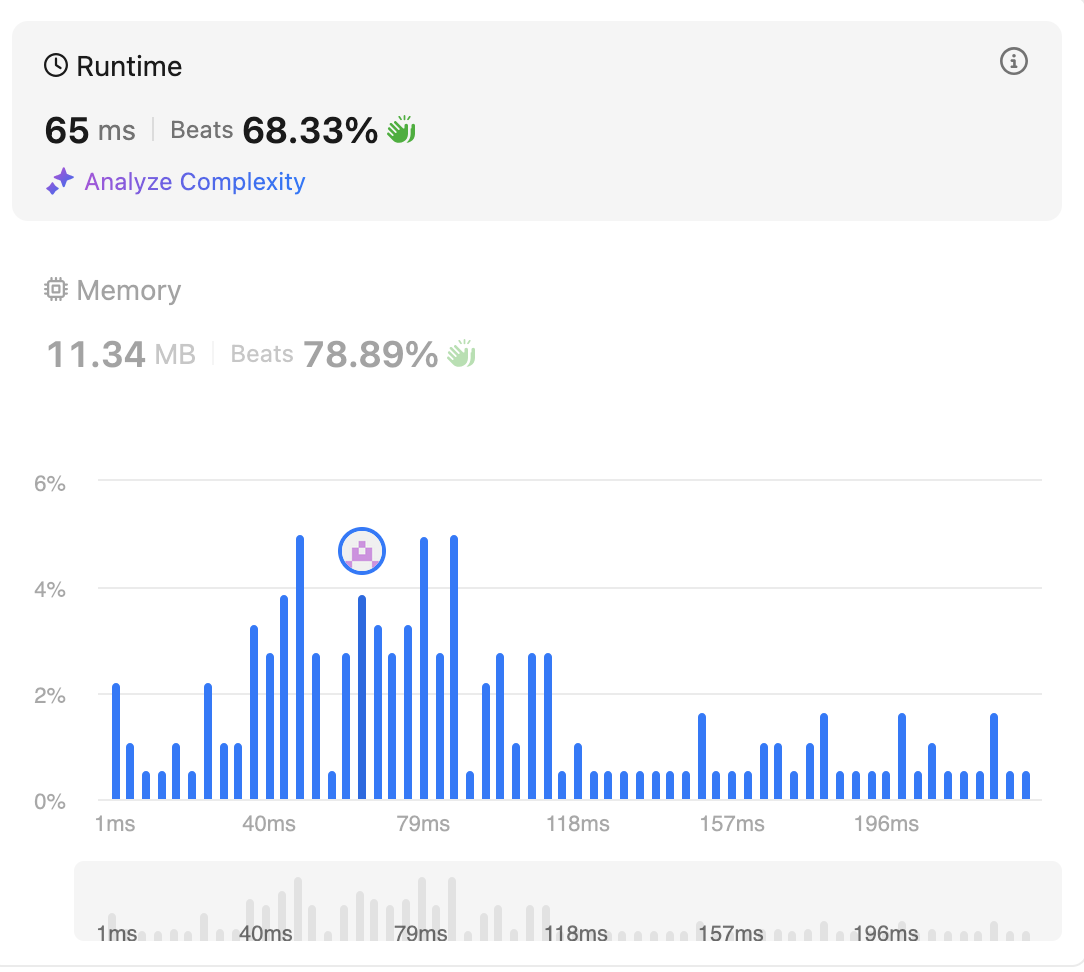Click the rightmost bar of the distribution chart
Image resolution: width=1084 pixels, height=972 pixels.
1025,785
